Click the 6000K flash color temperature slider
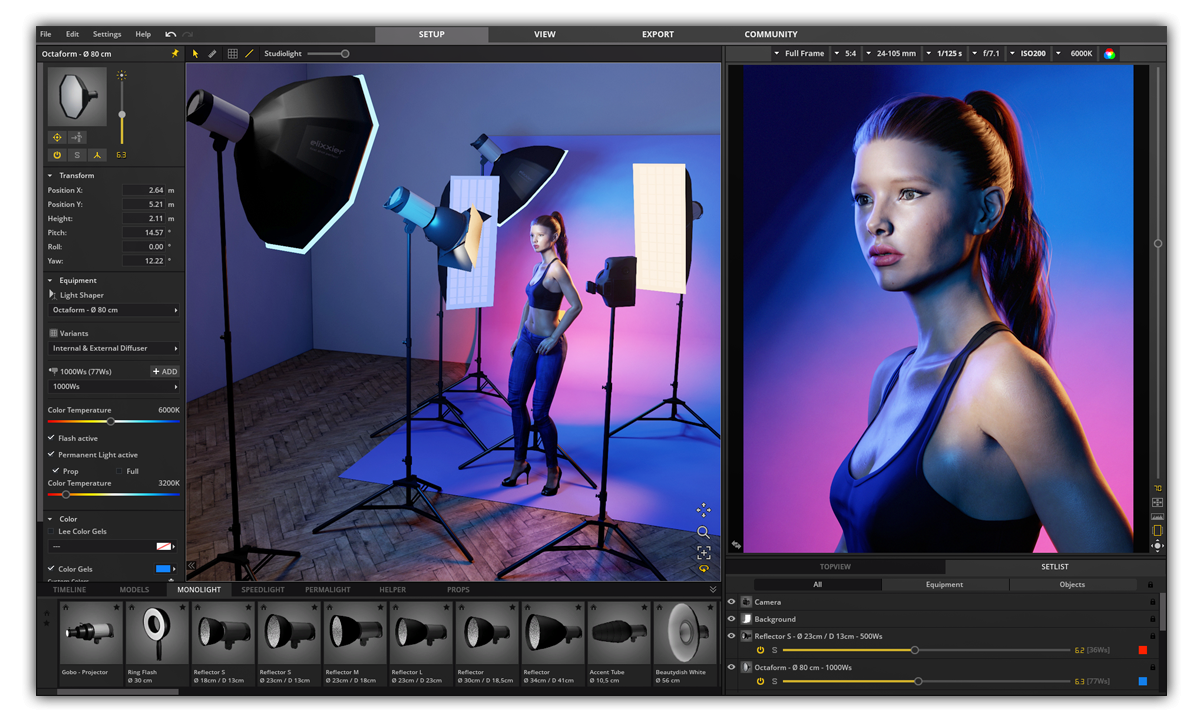1200x726 pixels. [111, 421]
